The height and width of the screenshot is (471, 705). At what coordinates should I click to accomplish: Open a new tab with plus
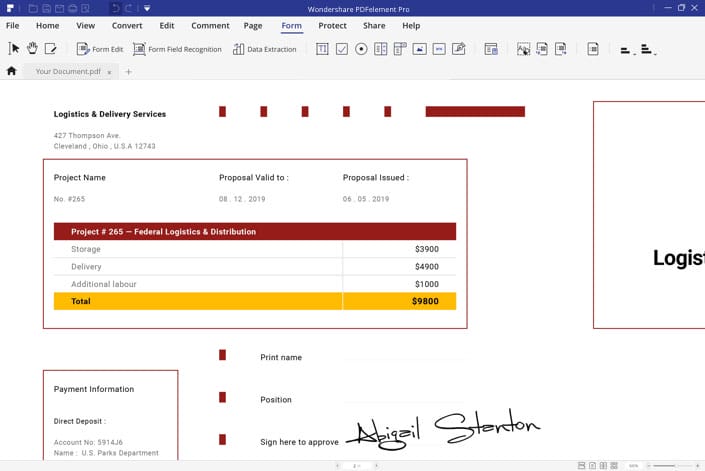click(x=128, y=72)
